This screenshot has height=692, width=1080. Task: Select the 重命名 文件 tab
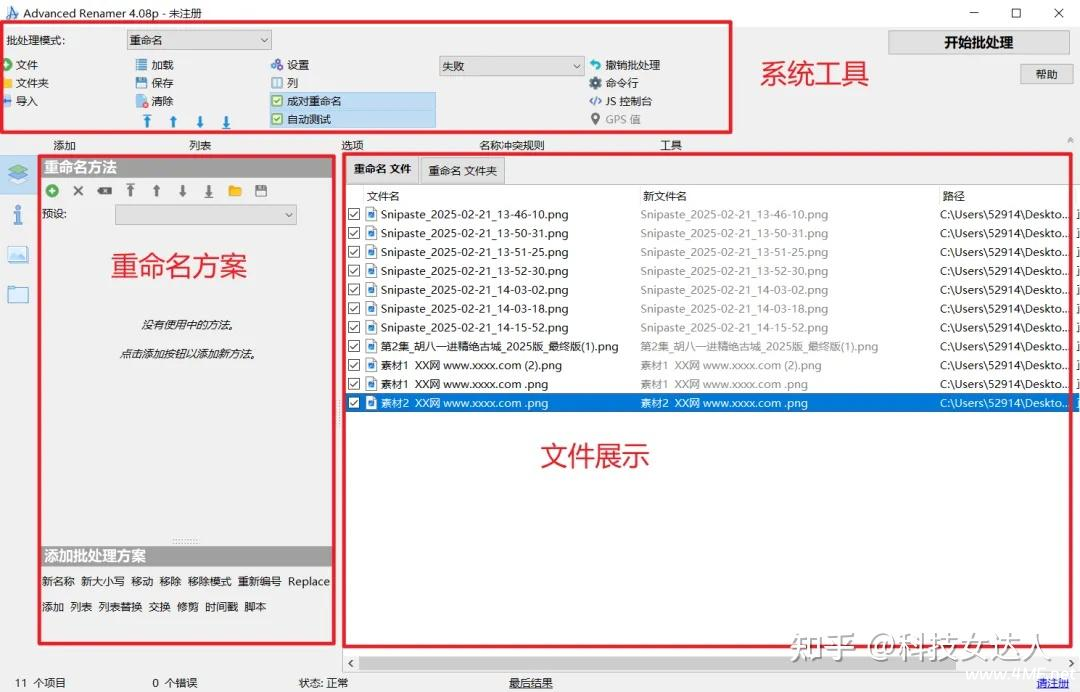(382, 170)
